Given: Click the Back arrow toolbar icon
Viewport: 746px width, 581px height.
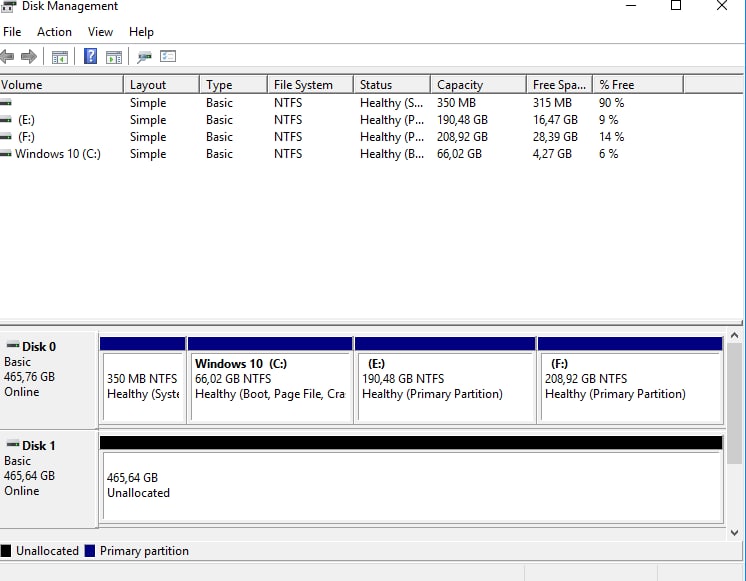Looking at the screenshot, I should tap(7, 57).
